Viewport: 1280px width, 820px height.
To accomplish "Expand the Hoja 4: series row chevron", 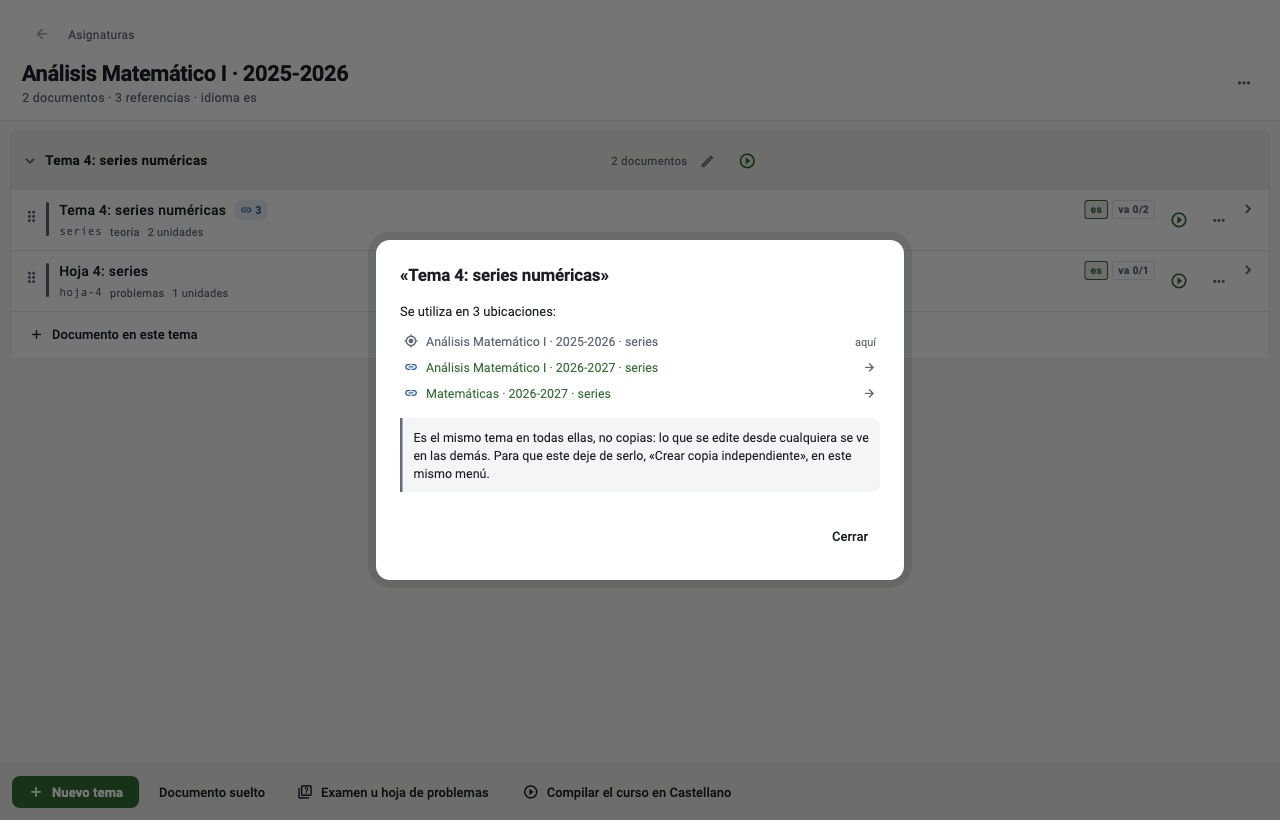I will point(1248,270).
